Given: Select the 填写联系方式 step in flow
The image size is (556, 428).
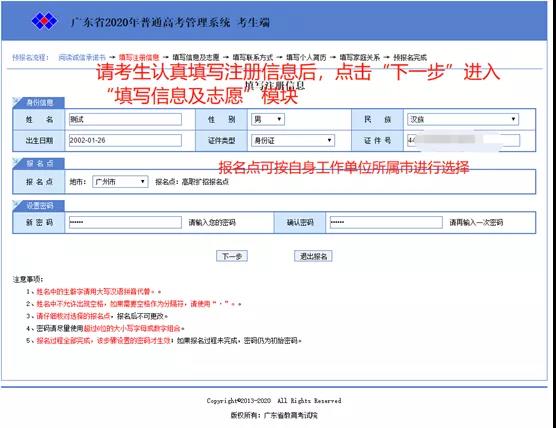Looking at the screenshot, I should (253, 57).
